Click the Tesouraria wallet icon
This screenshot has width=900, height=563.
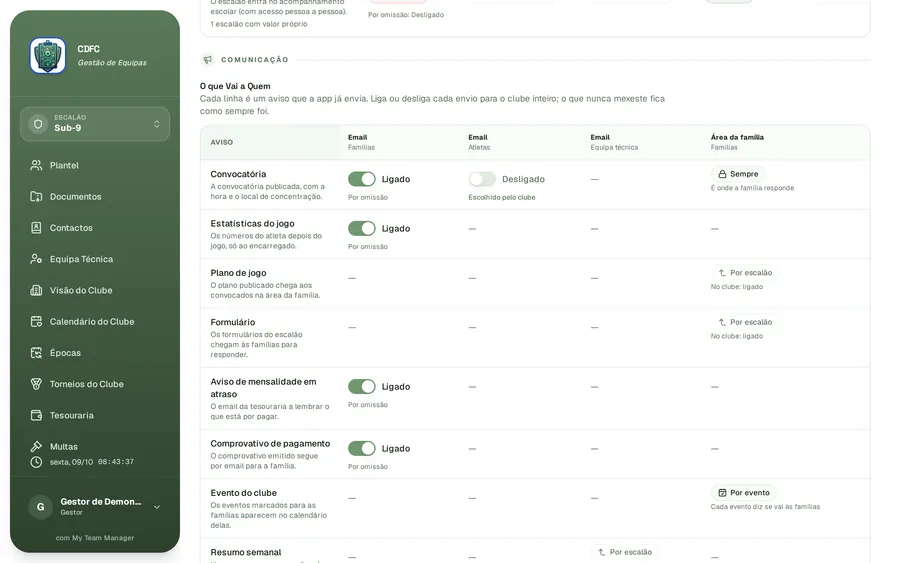36,416
